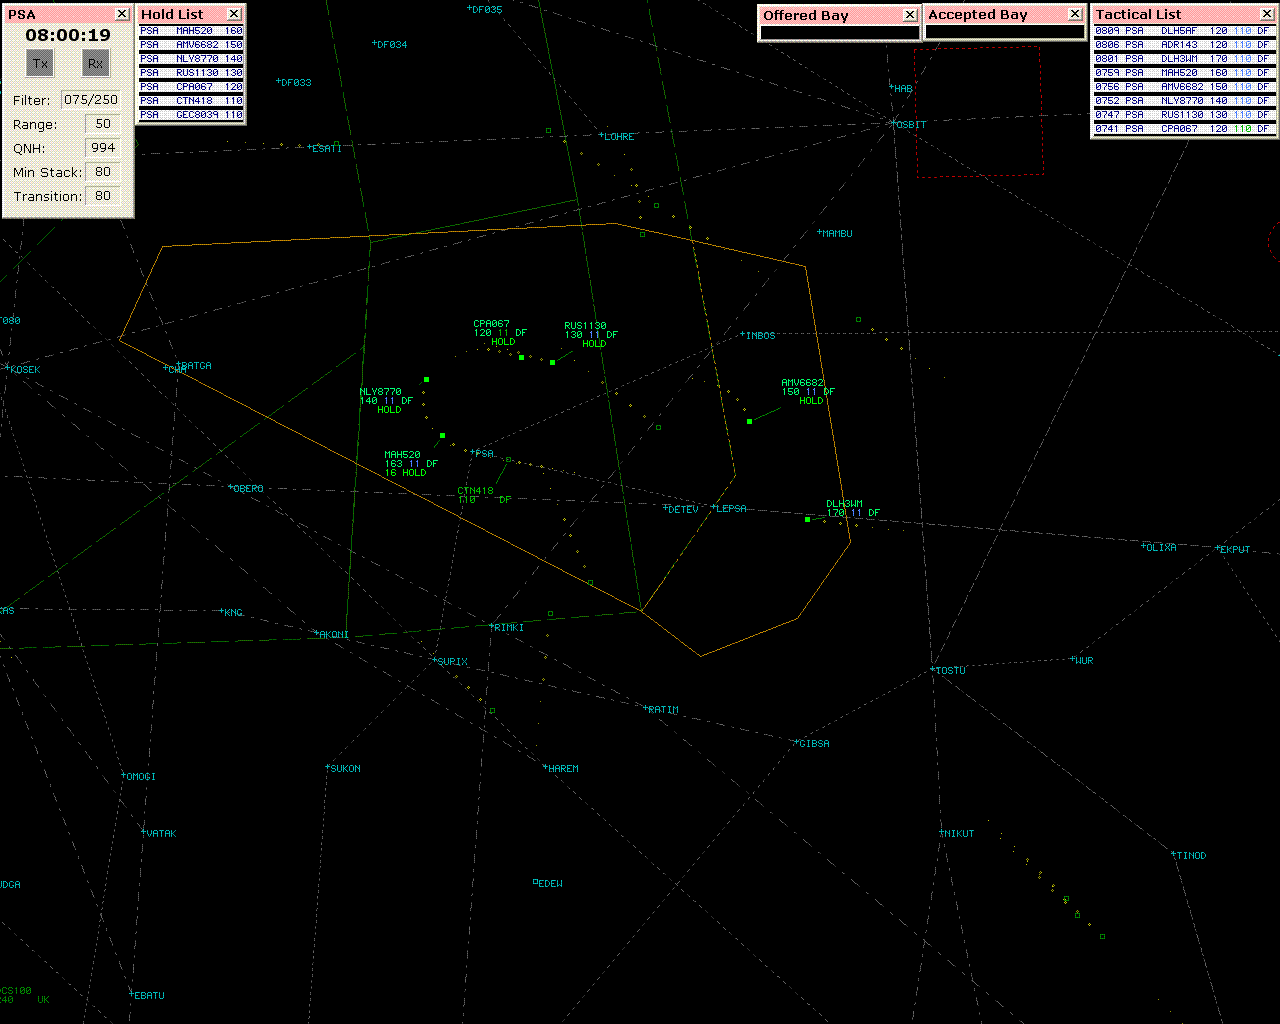Click the Transition value field
This screenshot has height=1024, width=1280.
click(x=103, y=196)
